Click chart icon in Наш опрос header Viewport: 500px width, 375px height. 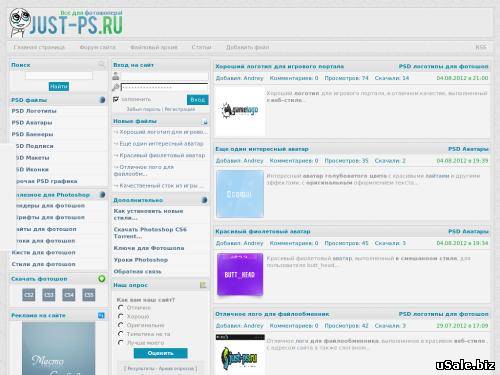coord(203,285)
